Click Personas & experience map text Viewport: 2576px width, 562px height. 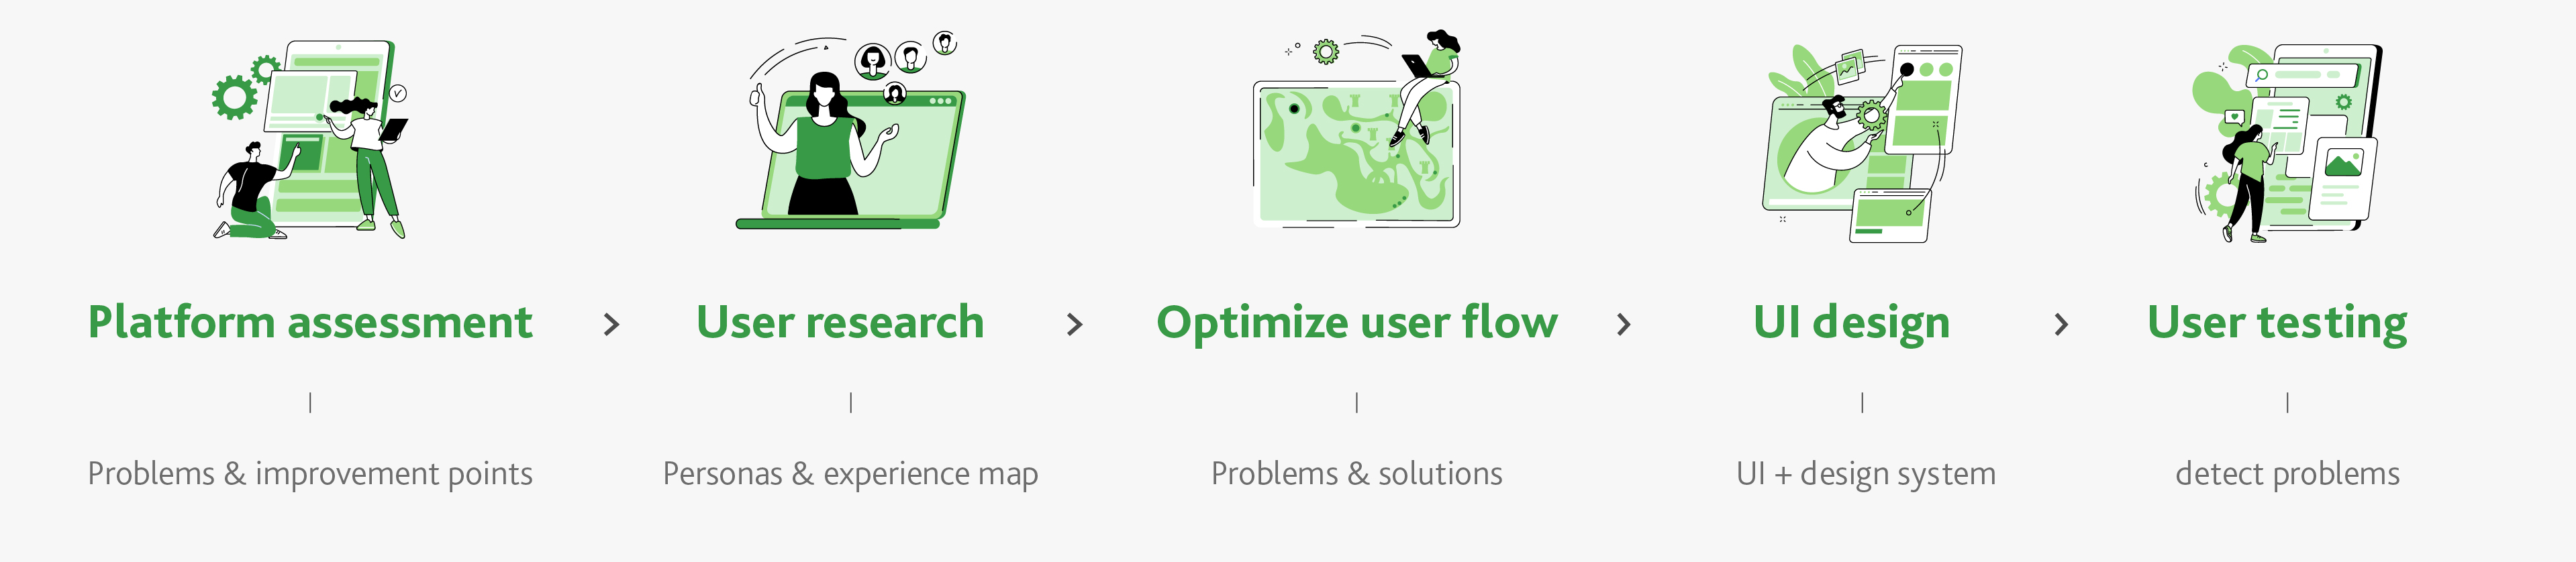coord(850,473)
